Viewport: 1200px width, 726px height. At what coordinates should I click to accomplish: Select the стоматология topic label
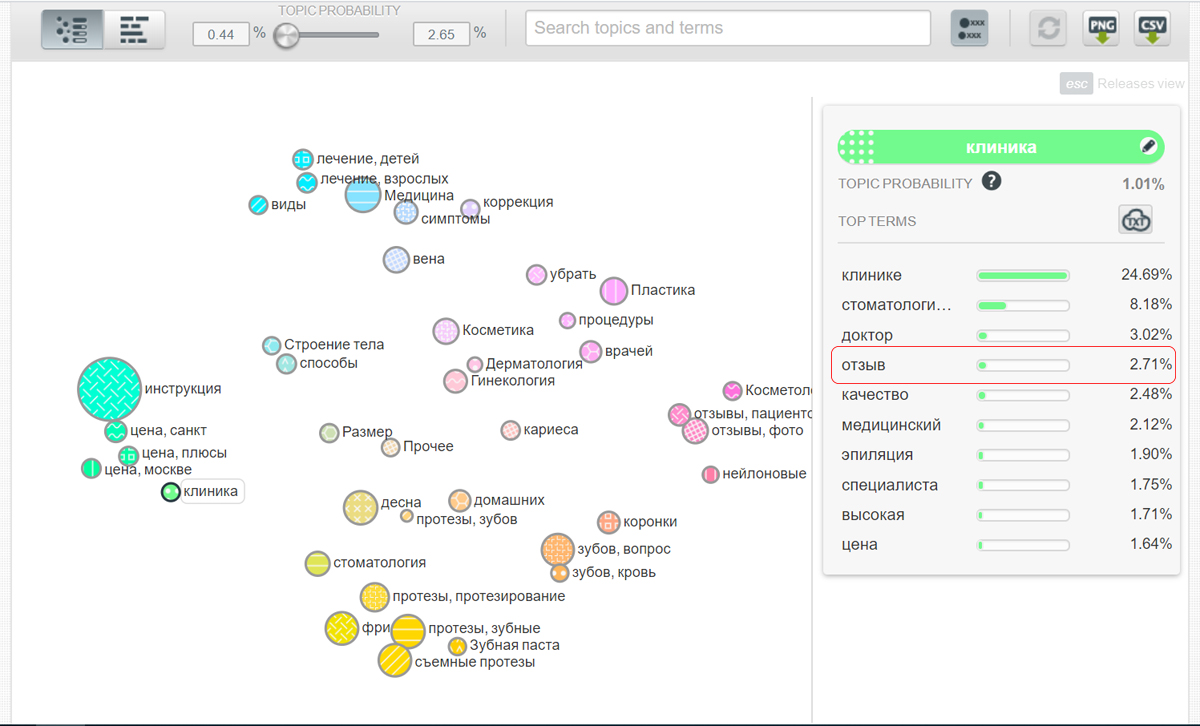click(x=379, y=563)
